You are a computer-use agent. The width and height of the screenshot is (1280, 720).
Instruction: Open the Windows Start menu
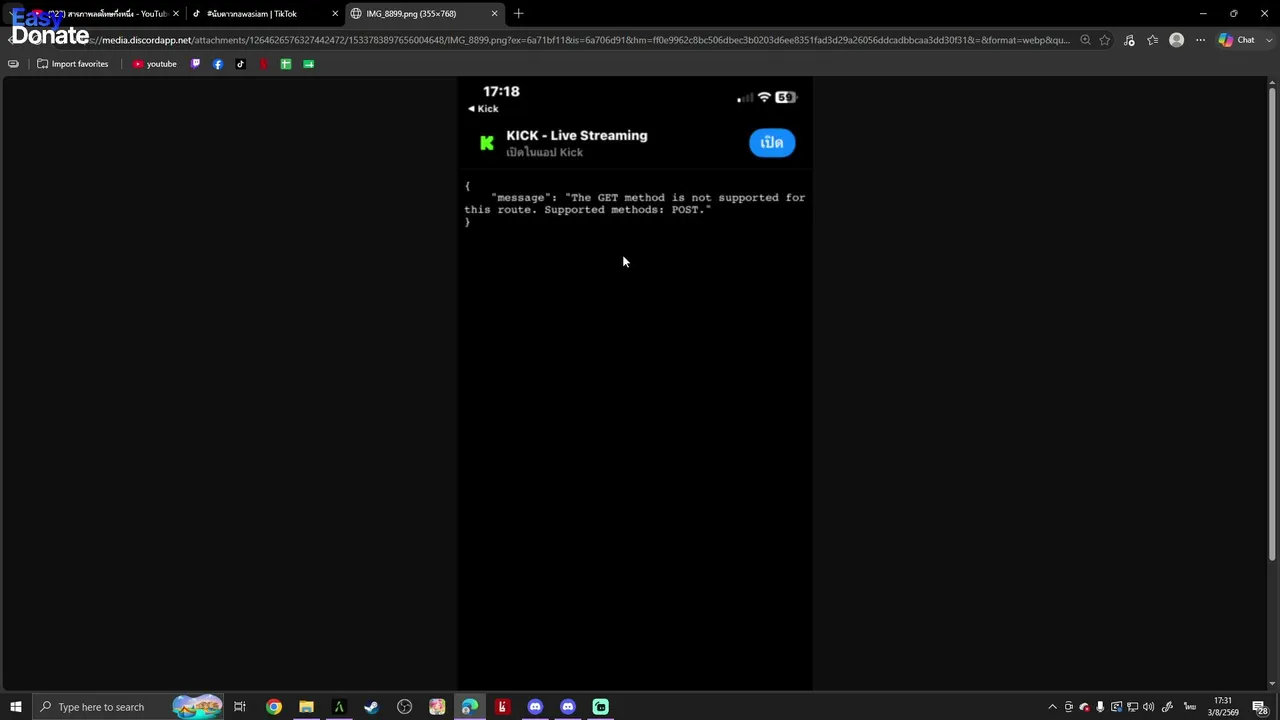(15, 707)
